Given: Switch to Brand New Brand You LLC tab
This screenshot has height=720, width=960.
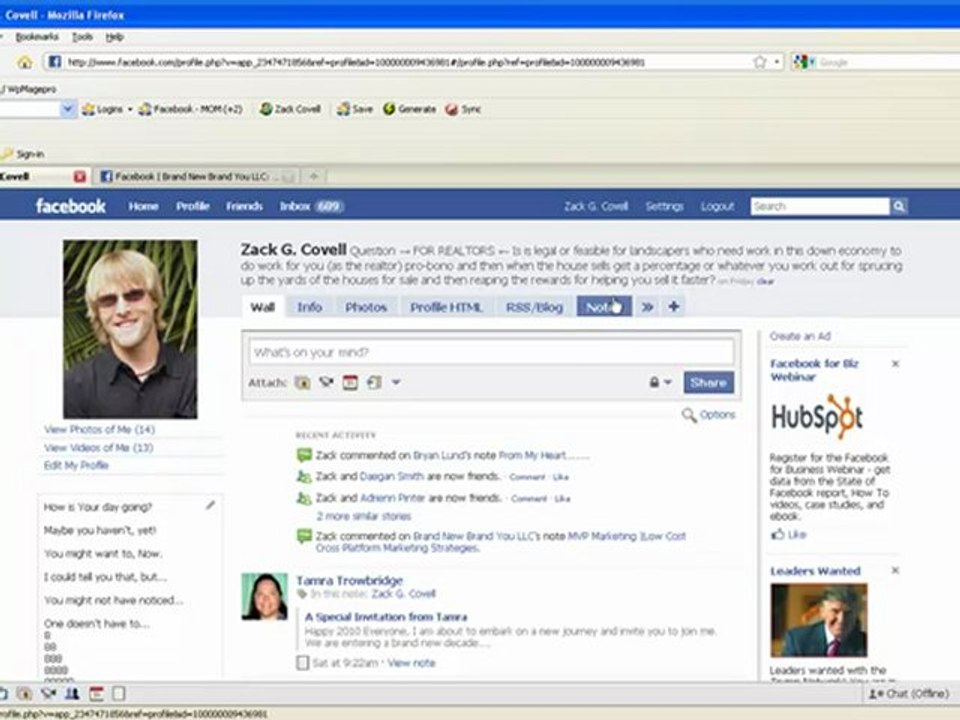Looking at the screenshot, I should pos(198,176).
